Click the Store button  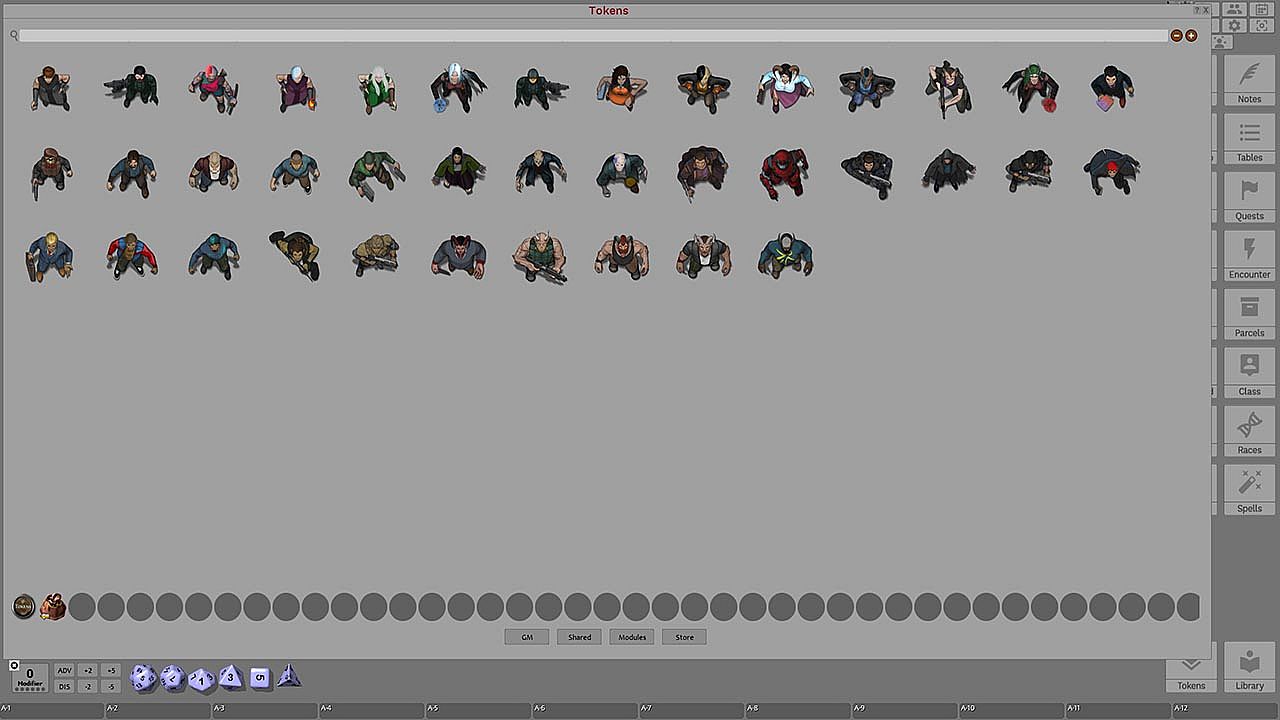point(684,637)
